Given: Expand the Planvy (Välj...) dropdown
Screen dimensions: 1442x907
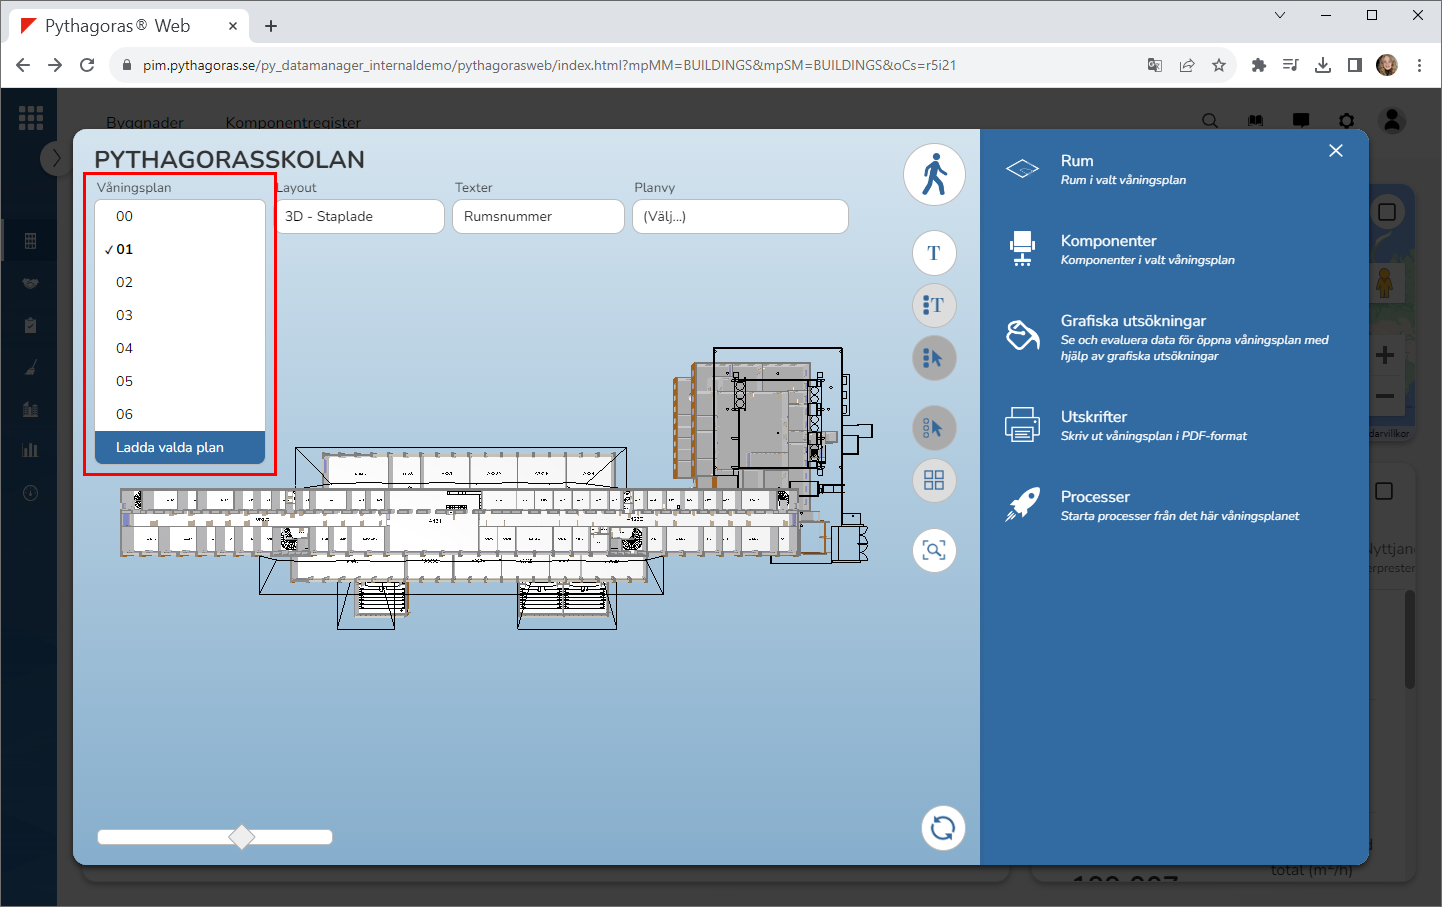Looking at the screenshot, I should tap(740, 216).
